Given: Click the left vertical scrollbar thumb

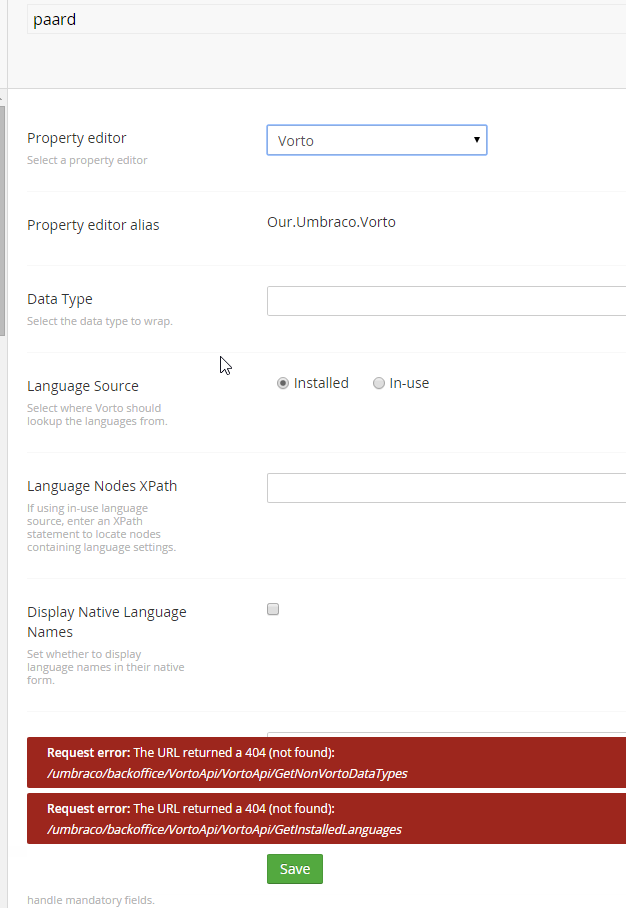Looking at the screenshot, I should coord(2,220).
